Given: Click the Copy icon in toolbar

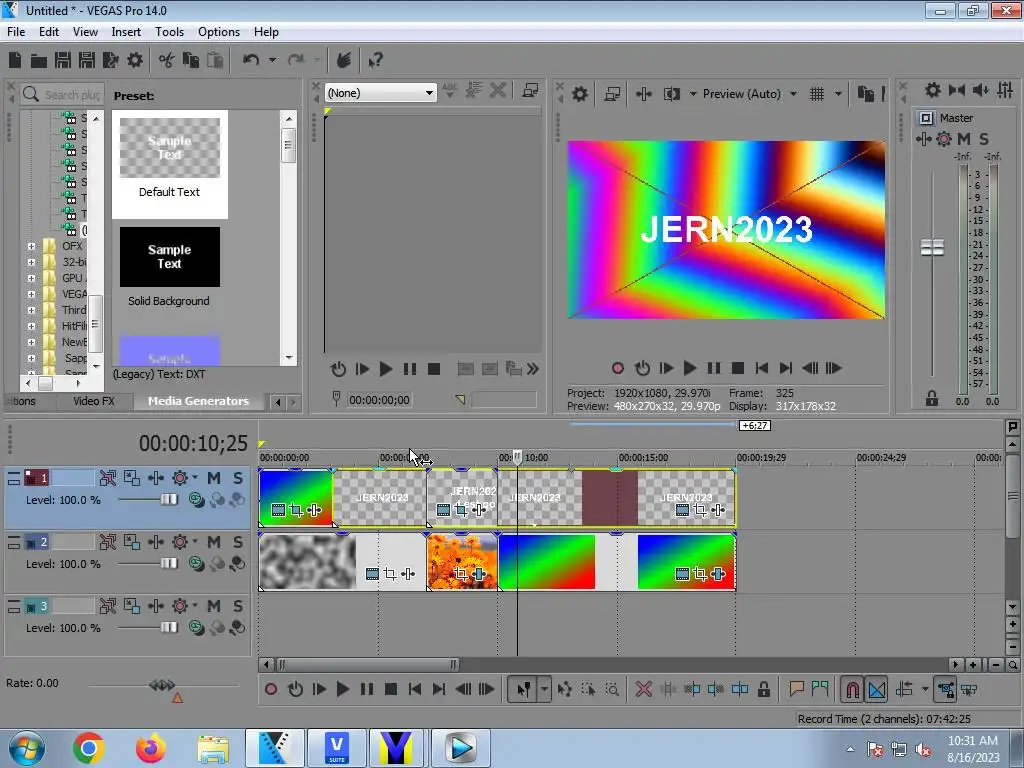Looking at the screenshot, I should point(191,61).
